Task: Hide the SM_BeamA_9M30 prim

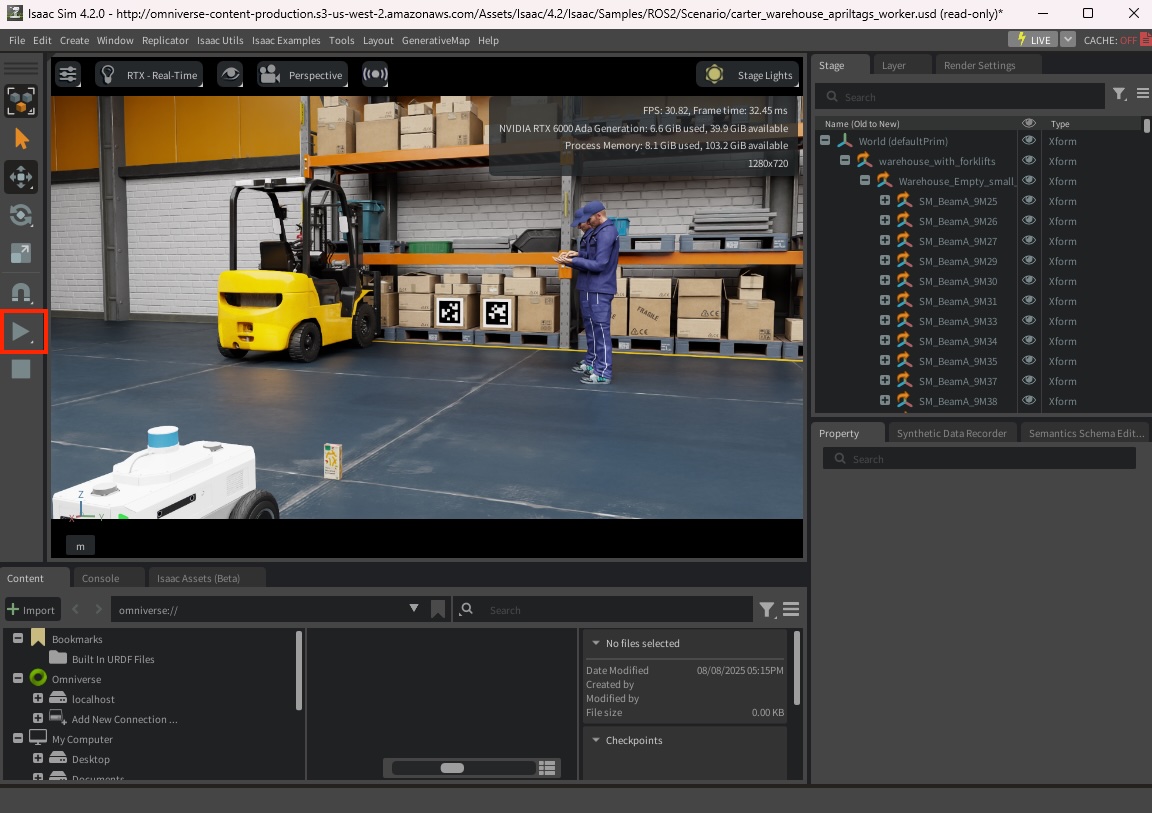Action: (x=1029, y=281)
